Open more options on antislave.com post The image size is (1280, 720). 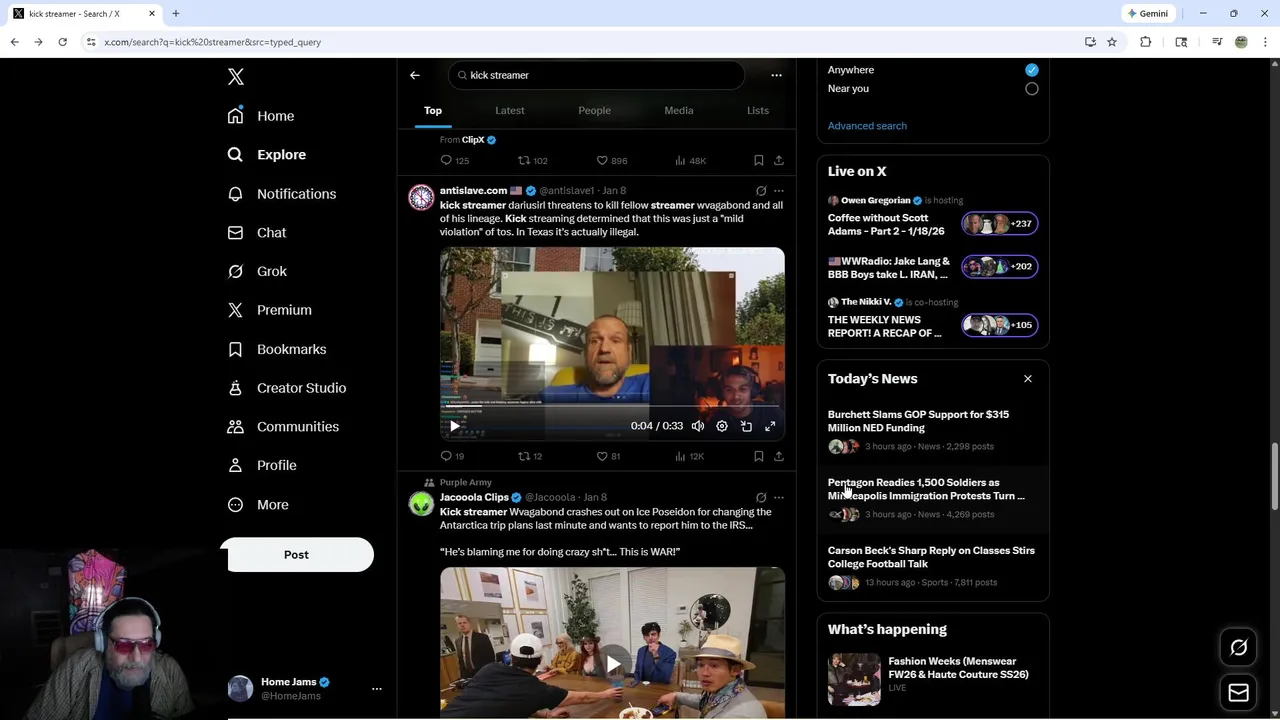778,190
